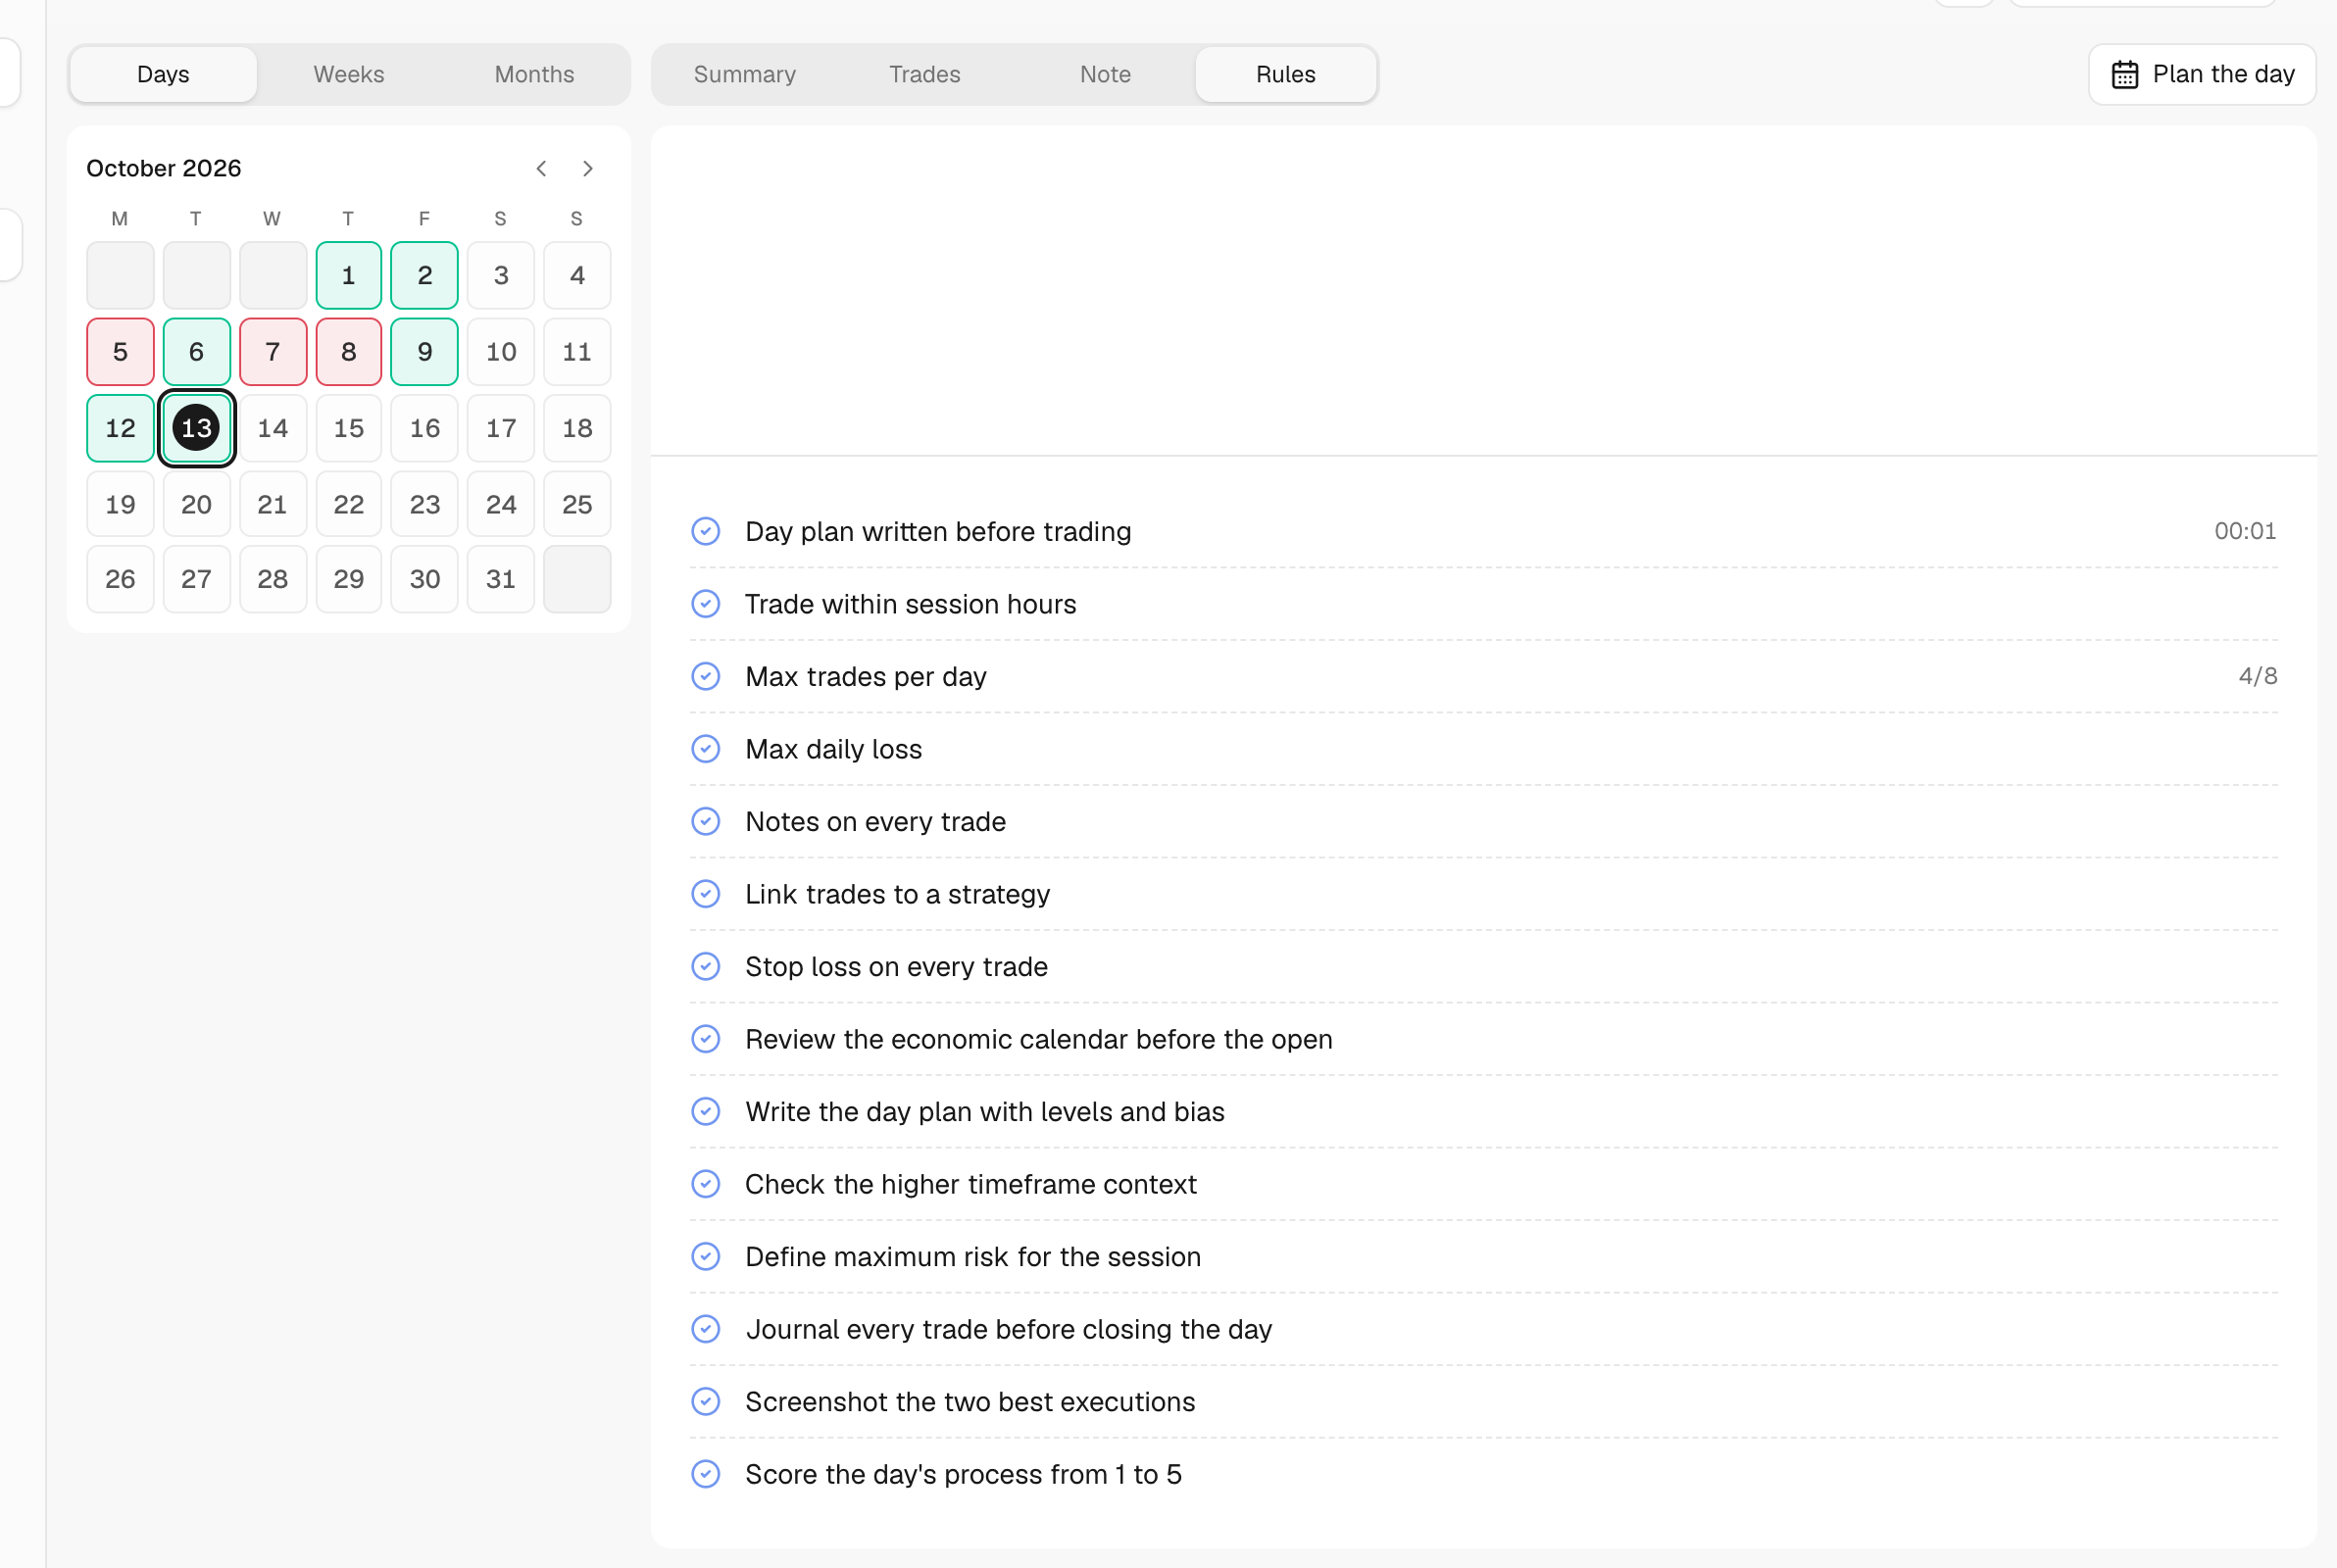
Task: Toggle check for Max daily loss
Action: pos(706,749)
